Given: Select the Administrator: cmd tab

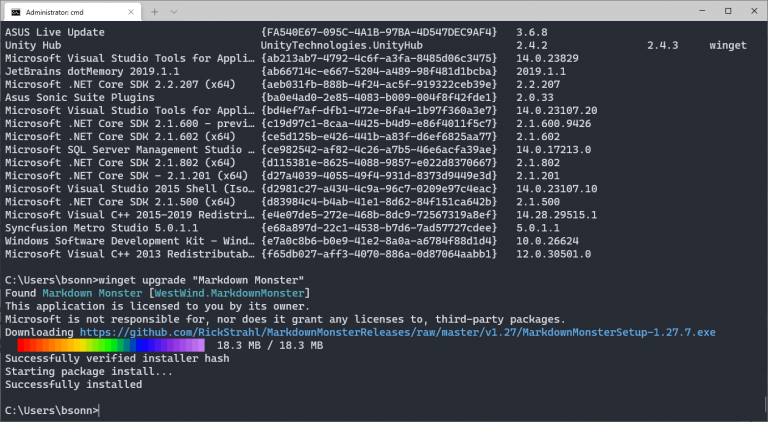Looking at the screenshot, I should pos(72,12).
